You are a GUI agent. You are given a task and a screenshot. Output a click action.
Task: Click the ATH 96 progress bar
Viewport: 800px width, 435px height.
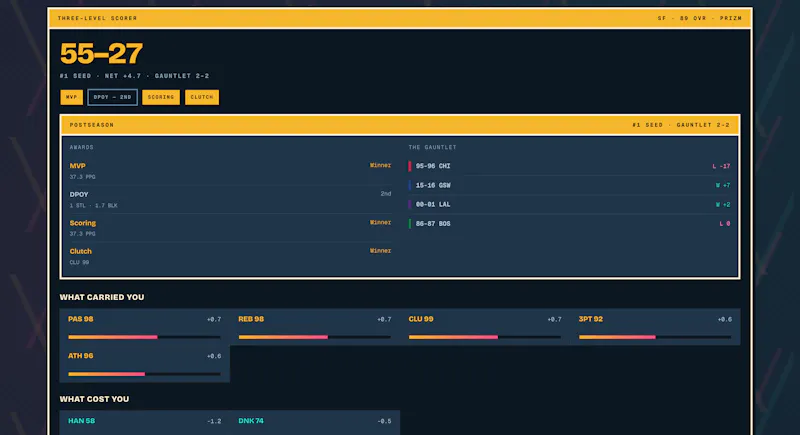(x=144, y=374)
